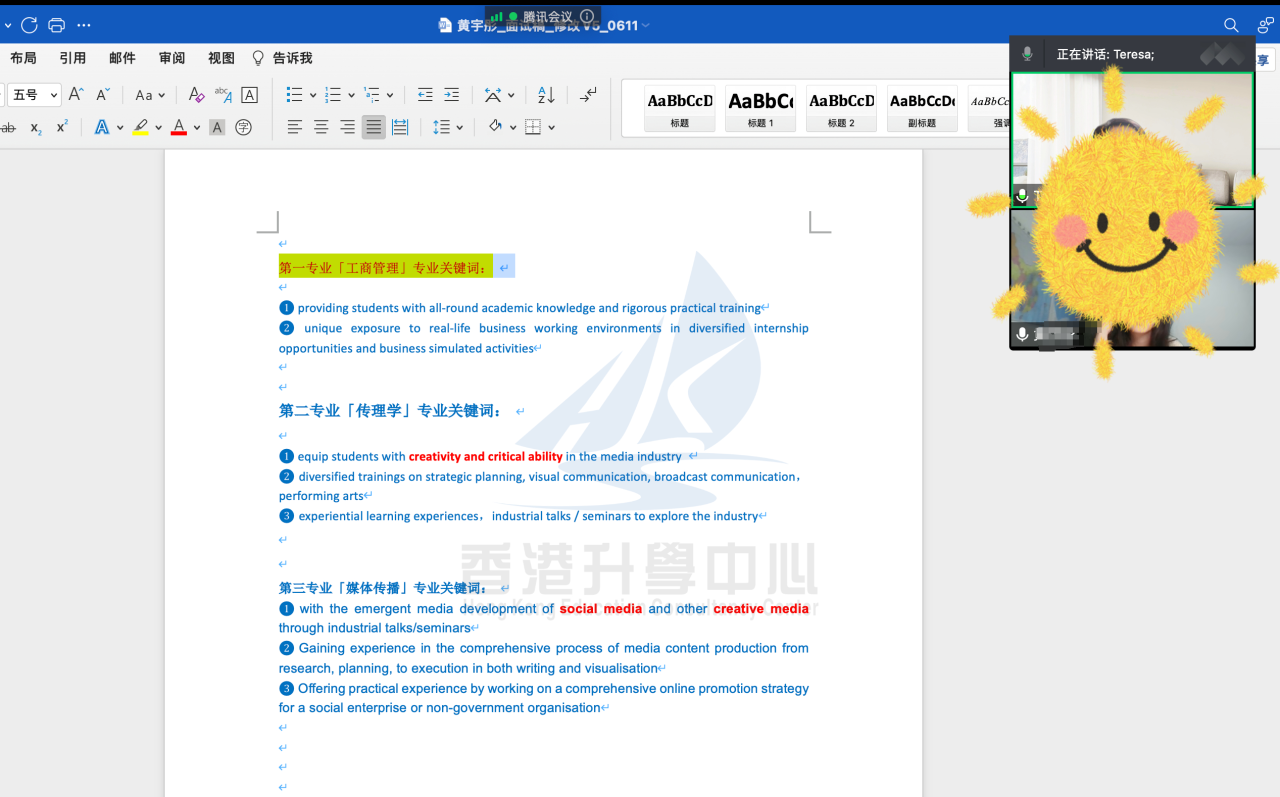Open the font size 五号 dropdown
Screen dimensions: 1280x797
pos(34,95)
